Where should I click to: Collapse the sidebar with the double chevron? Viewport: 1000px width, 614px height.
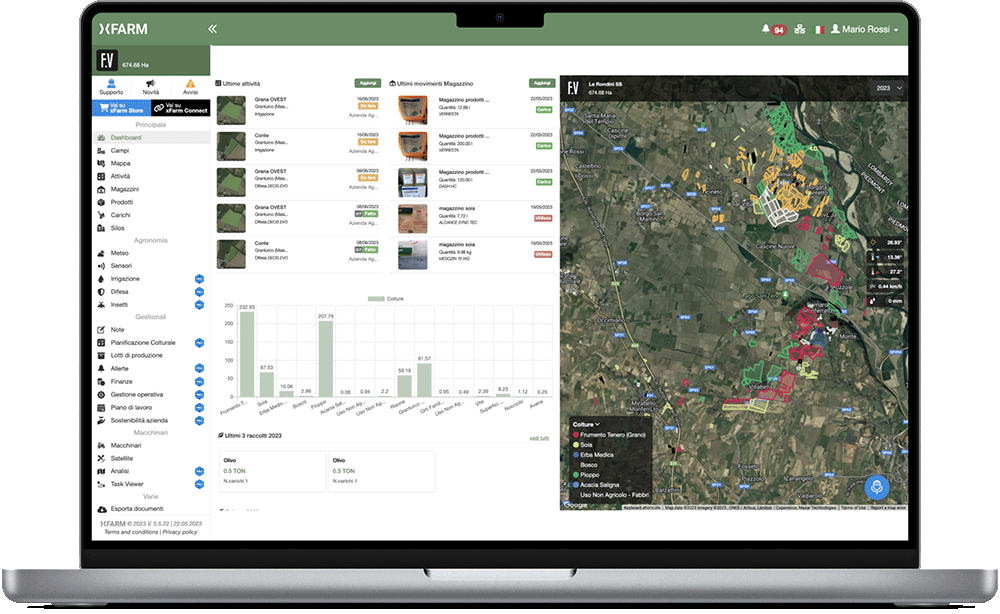211,29
